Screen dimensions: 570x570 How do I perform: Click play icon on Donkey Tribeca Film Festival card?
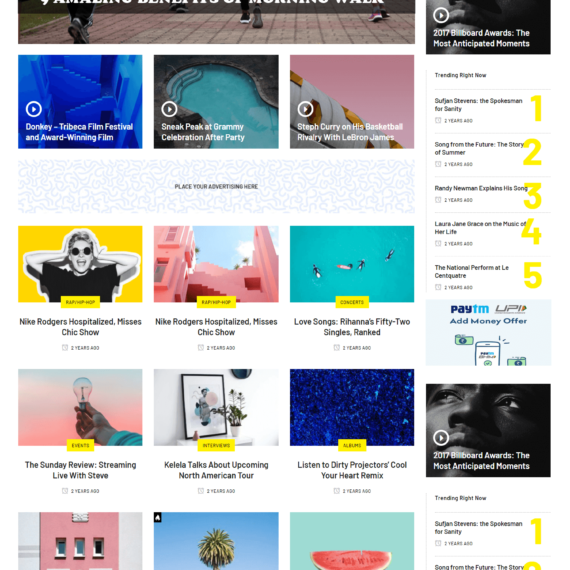coord(34,109)
